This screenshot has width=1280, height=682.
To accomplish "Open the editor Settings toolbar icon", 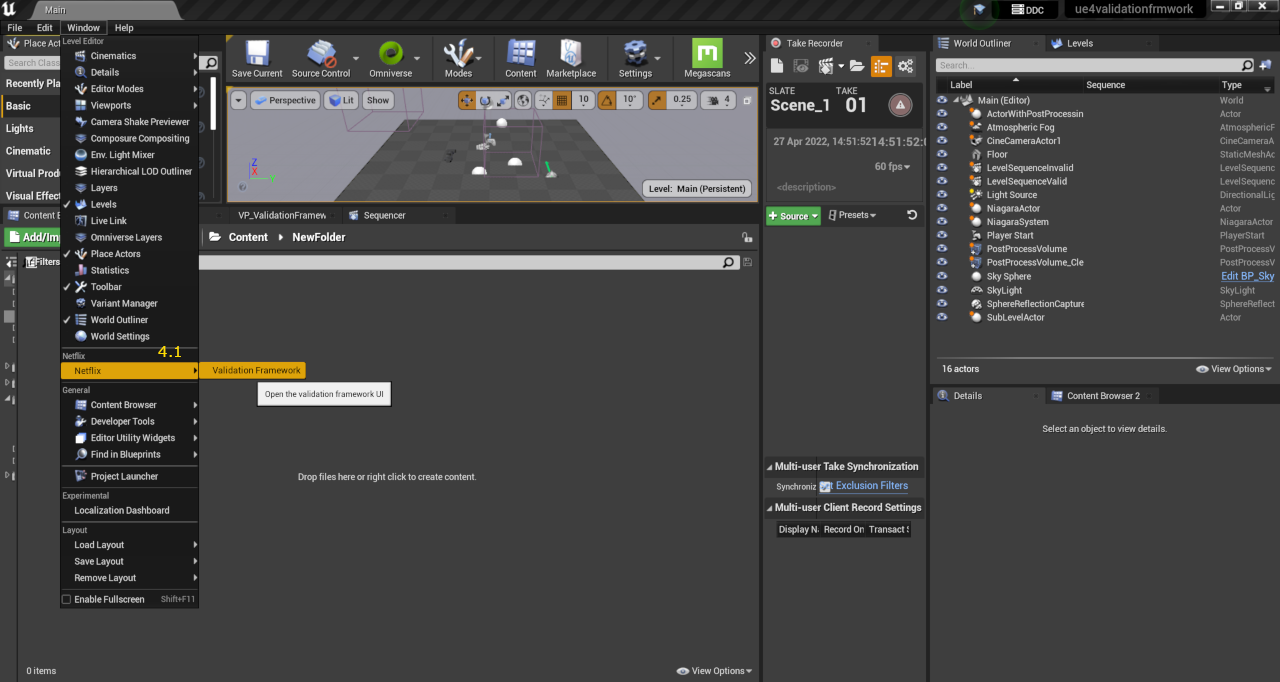I will pyautogui.click(x=635, y=55).
